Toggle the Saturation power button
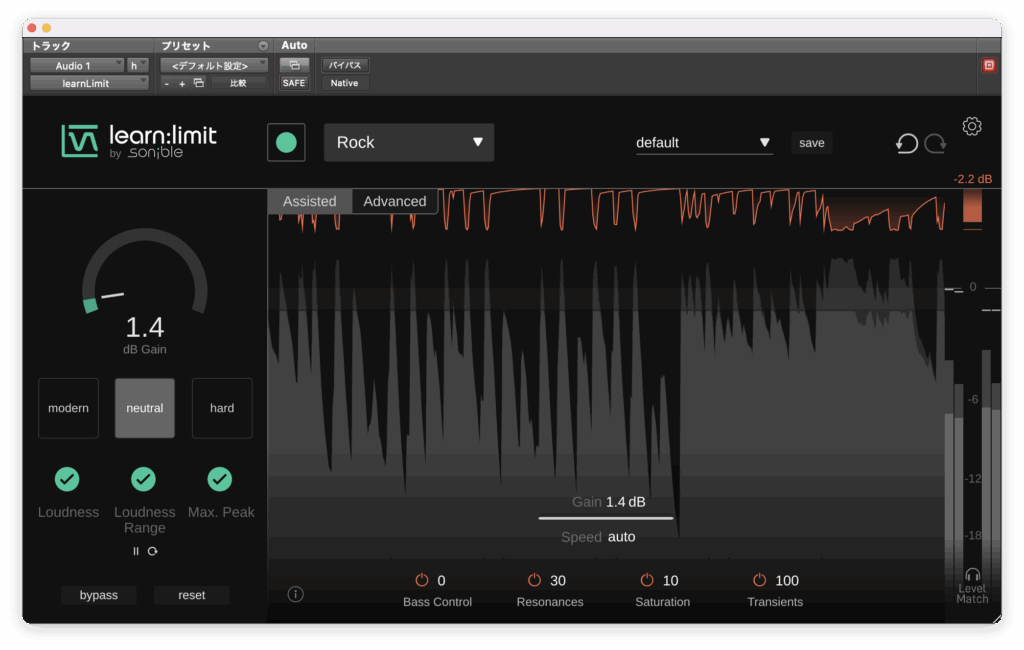Screen dimensions: 1024x650 pos(647,580)
